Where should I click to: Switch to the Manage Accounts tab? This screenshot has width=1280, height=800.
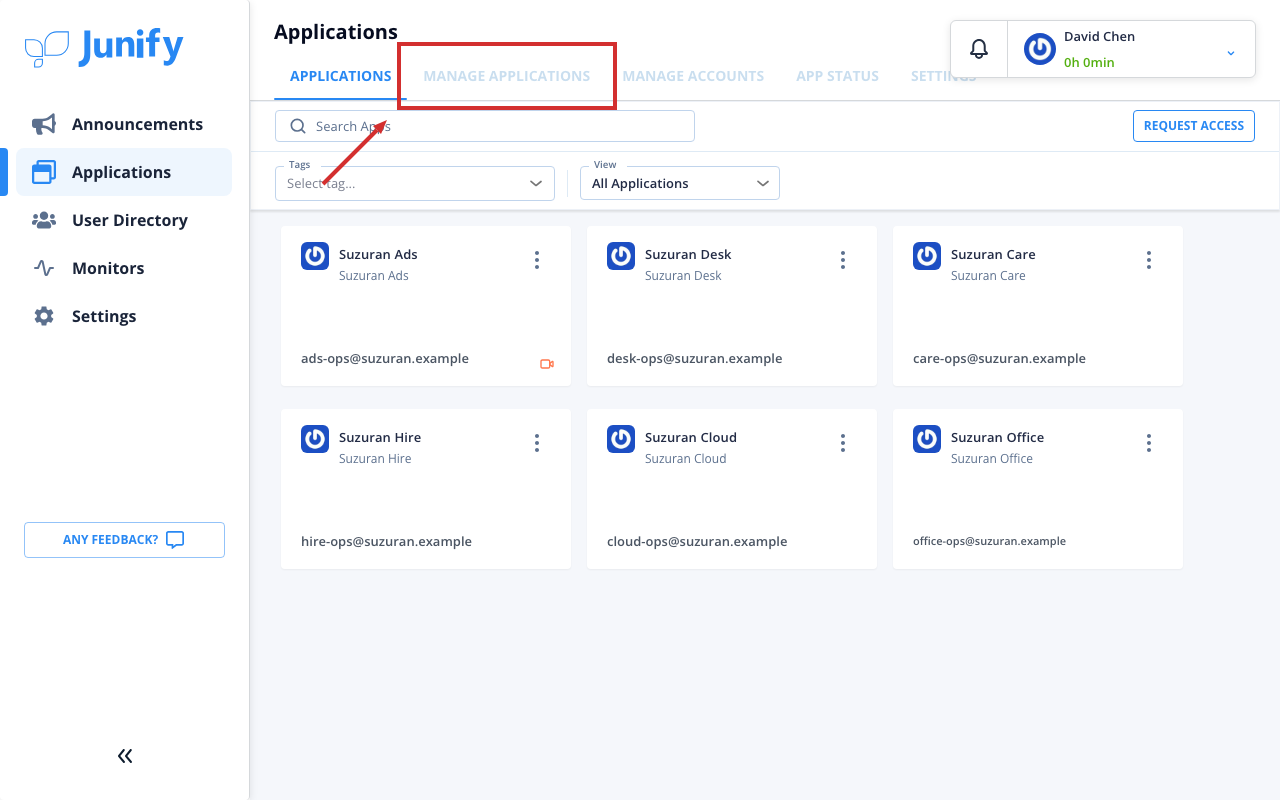point(693,76)
